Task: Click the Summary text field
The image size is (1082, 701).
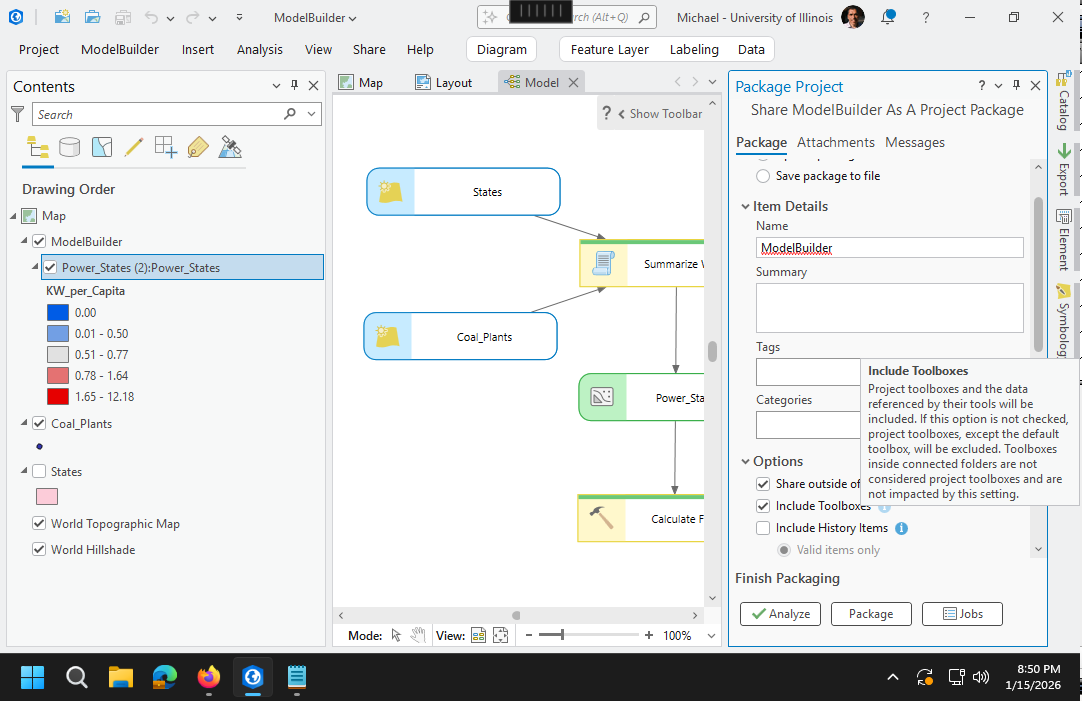Action: tap(889, 307)
